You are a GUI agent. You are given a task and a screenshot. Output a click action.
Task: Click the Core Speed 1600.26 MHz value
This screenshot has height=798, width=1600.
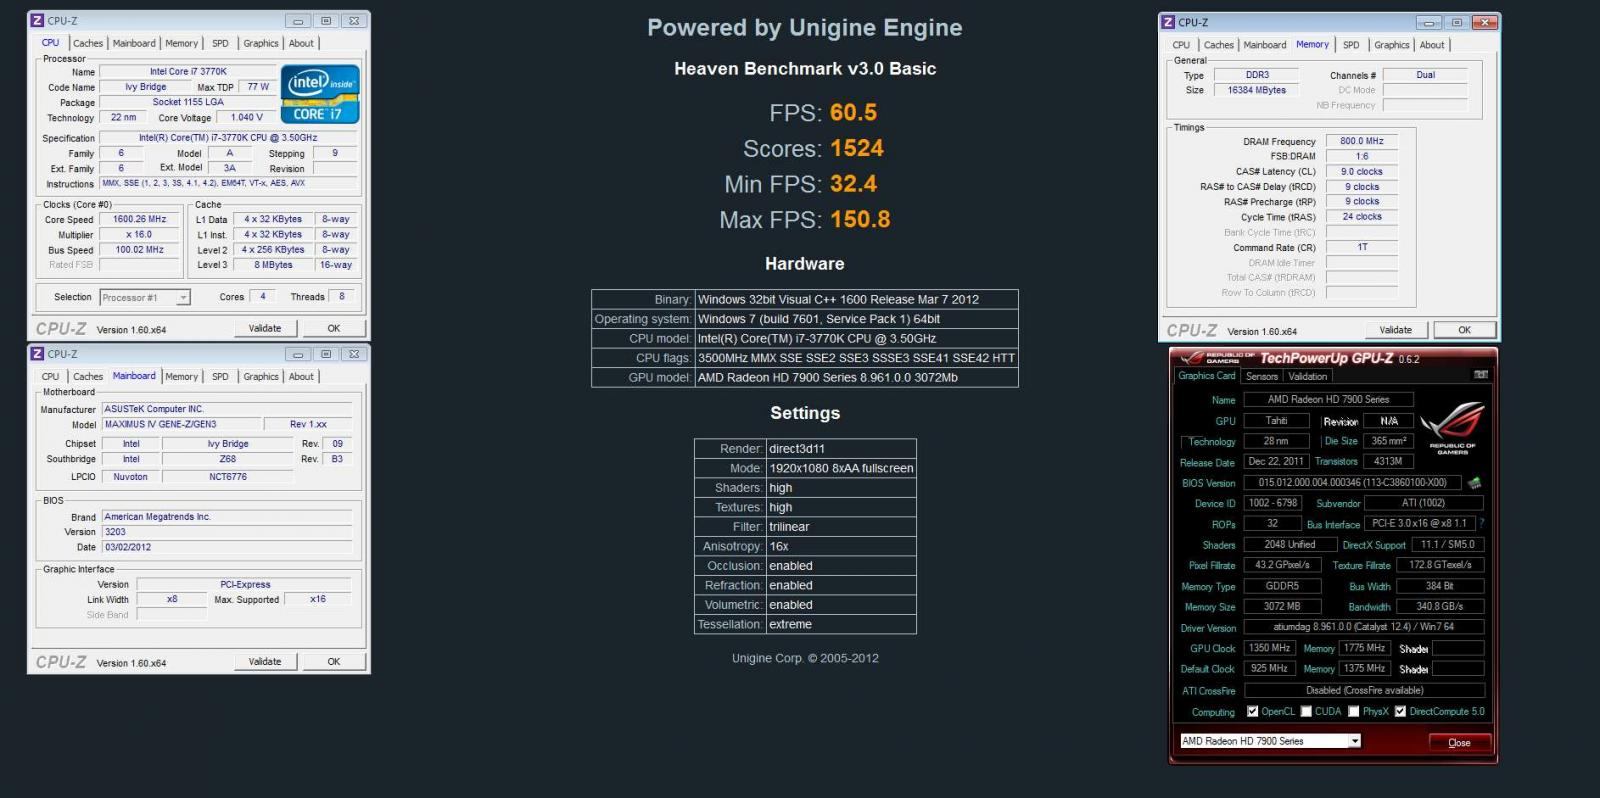[x=139, y=219]
